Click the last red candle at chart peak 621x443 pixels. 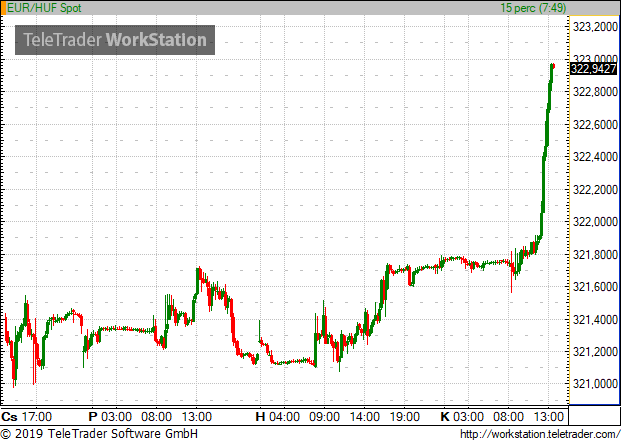pos(553,66)
